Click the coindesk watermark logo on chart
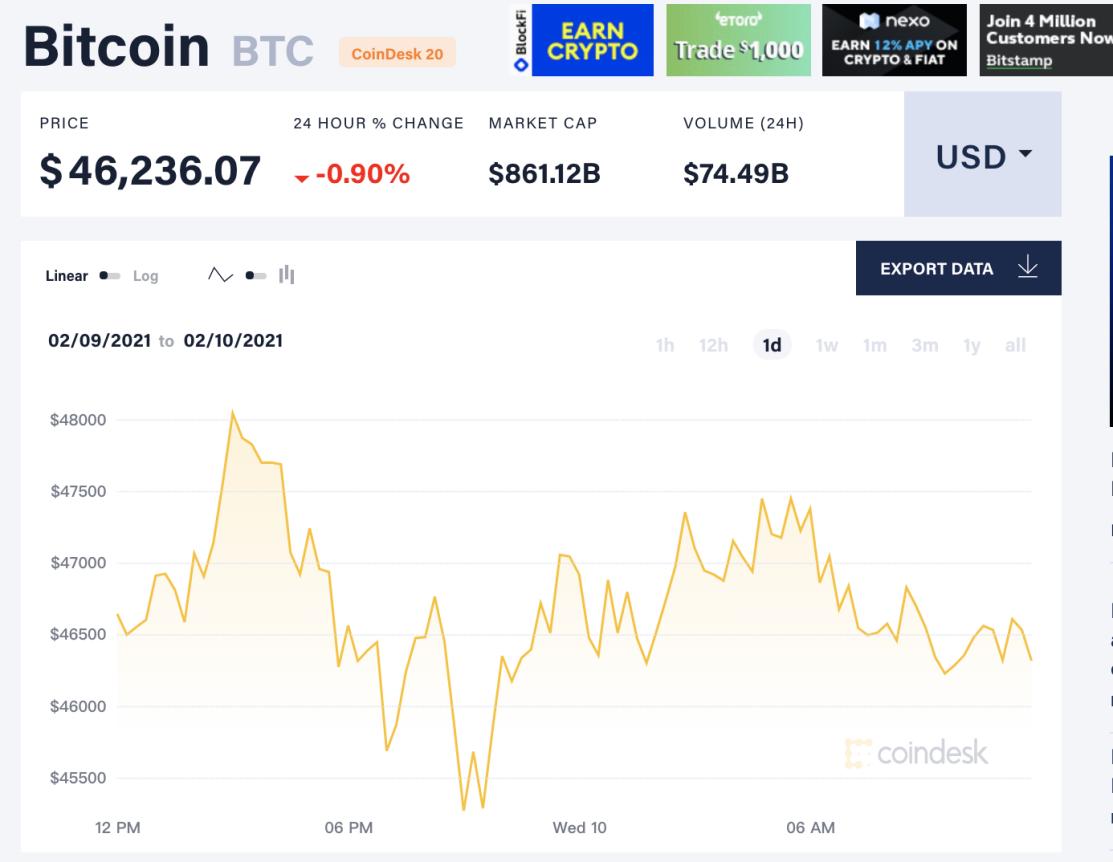Screen dimensions: 1113x862 917,753
